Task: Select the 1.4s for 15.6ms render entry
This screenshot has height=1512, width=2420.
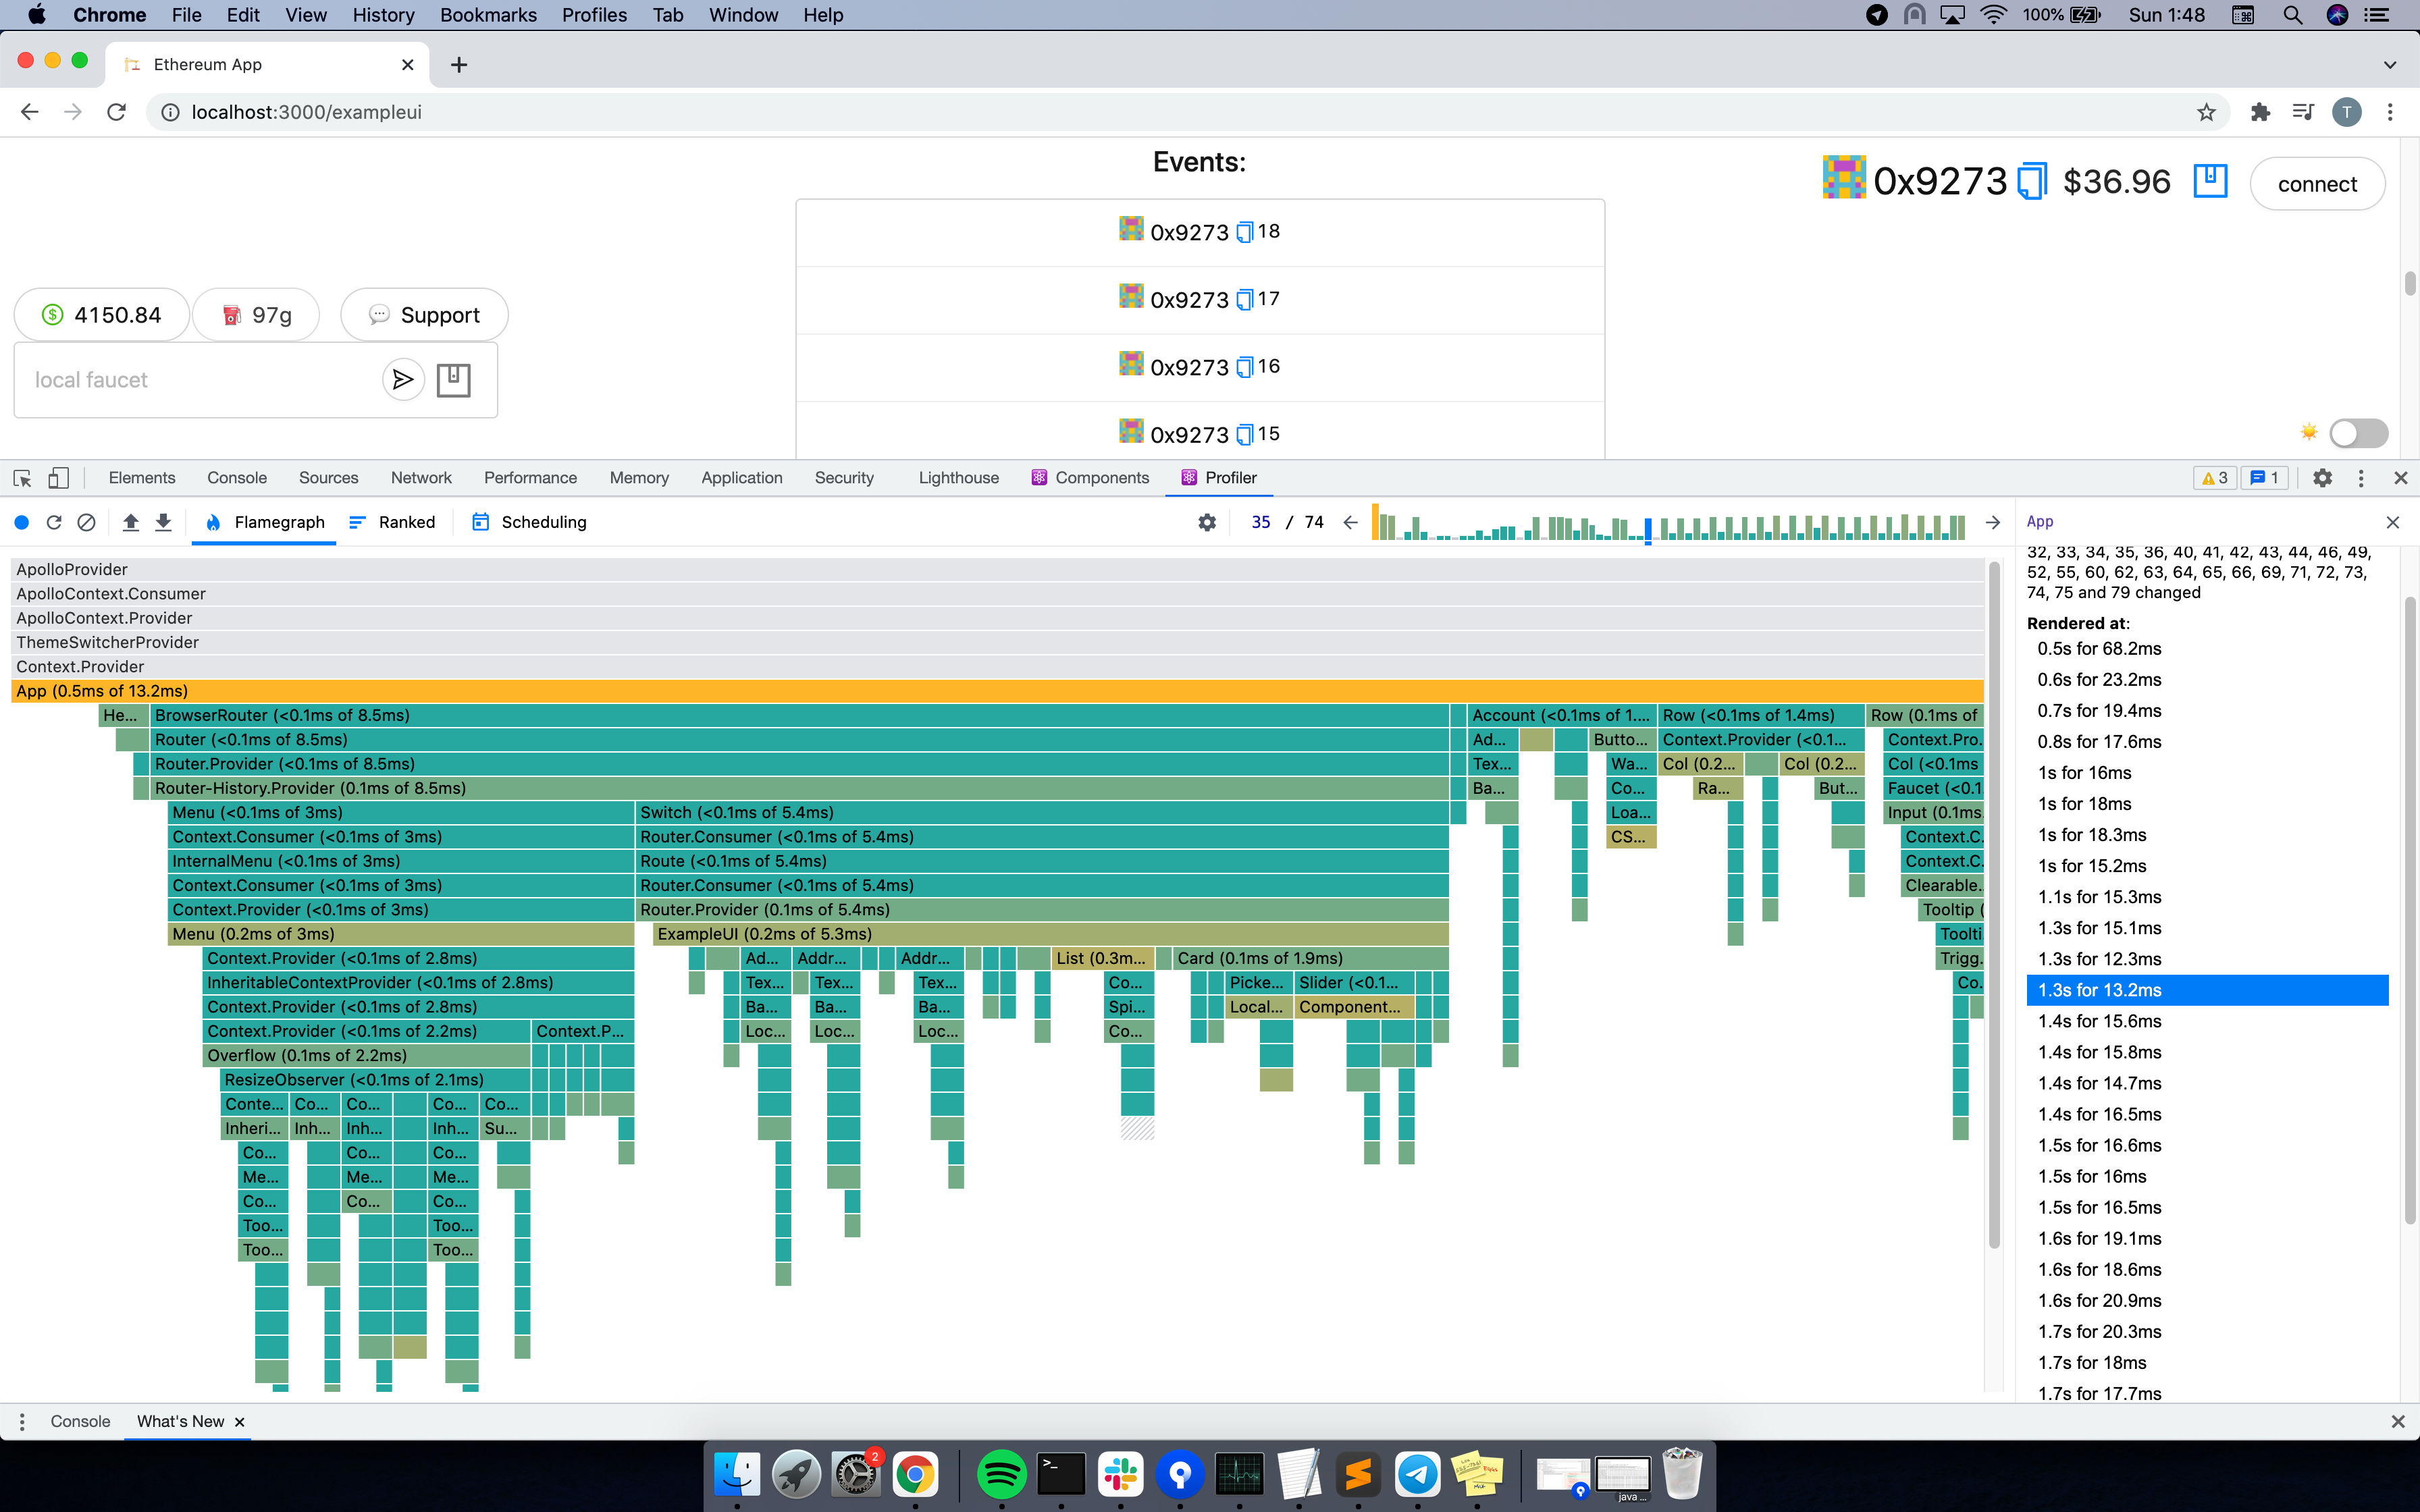Action: (2099, 1021)
